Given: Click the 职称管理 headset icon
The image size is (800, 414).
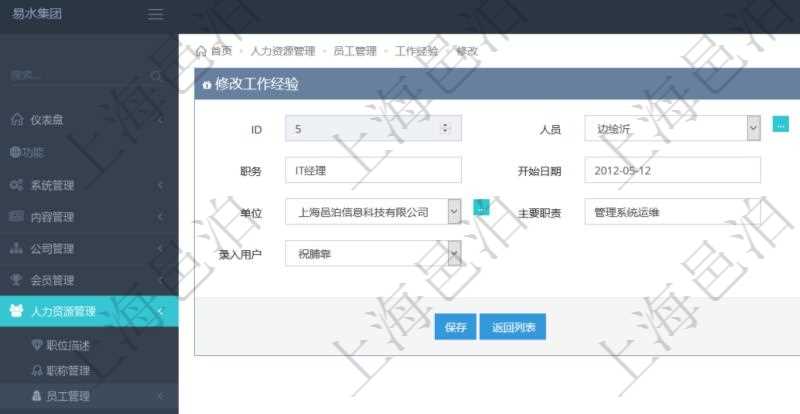Looking at the screenshot, I should 37,371.
